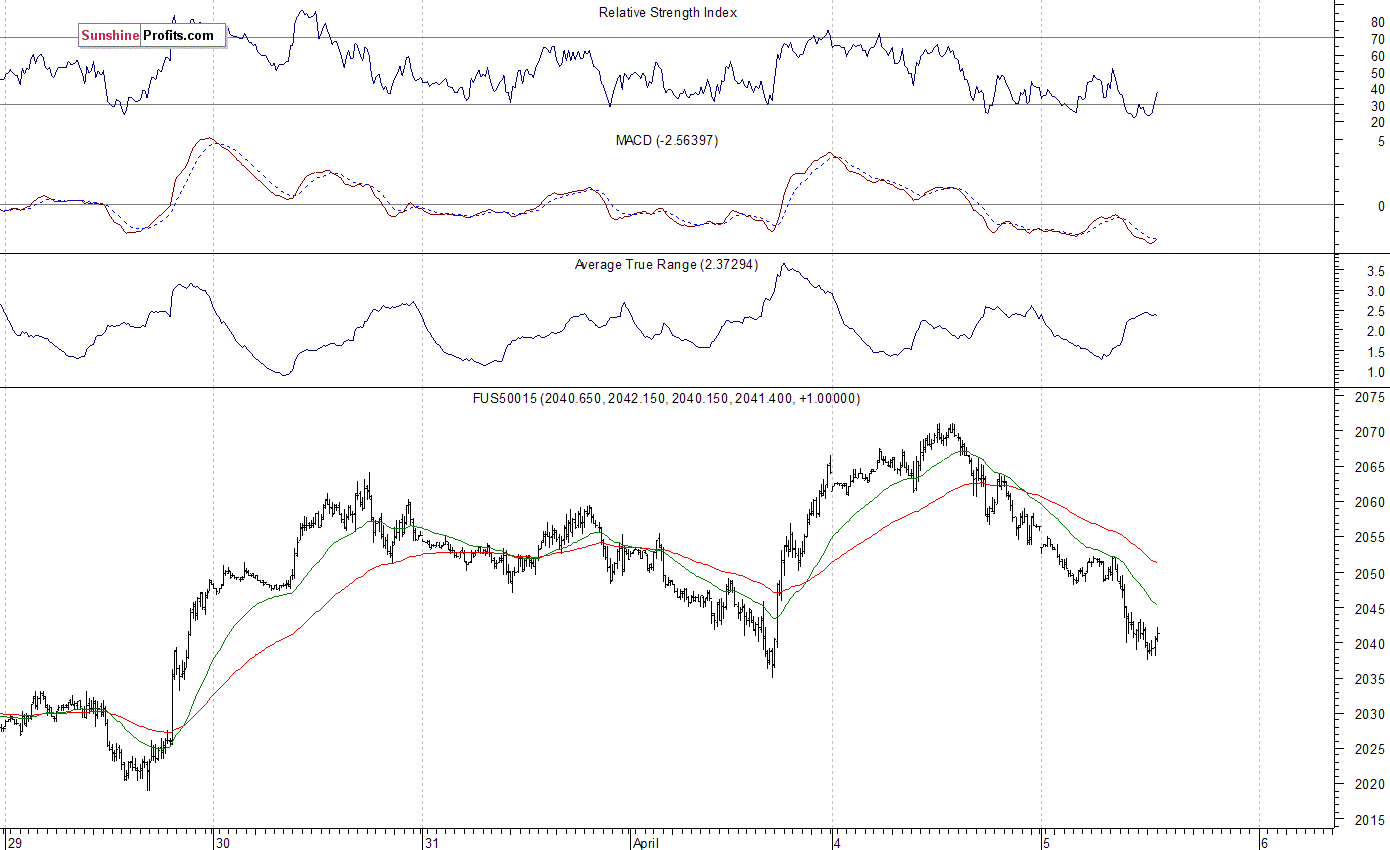Click date label 5 on time axis
Image resolution: width=1390 pixels, height=850 pixels.
[x=1047, y=842]
